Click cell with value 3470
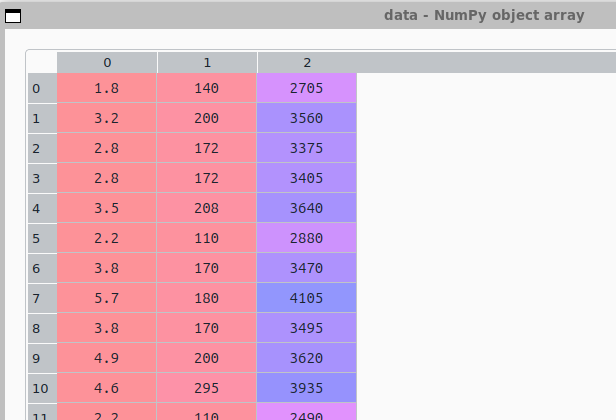The height and width of the screenshot is (420, 616). tap(307, 268)
